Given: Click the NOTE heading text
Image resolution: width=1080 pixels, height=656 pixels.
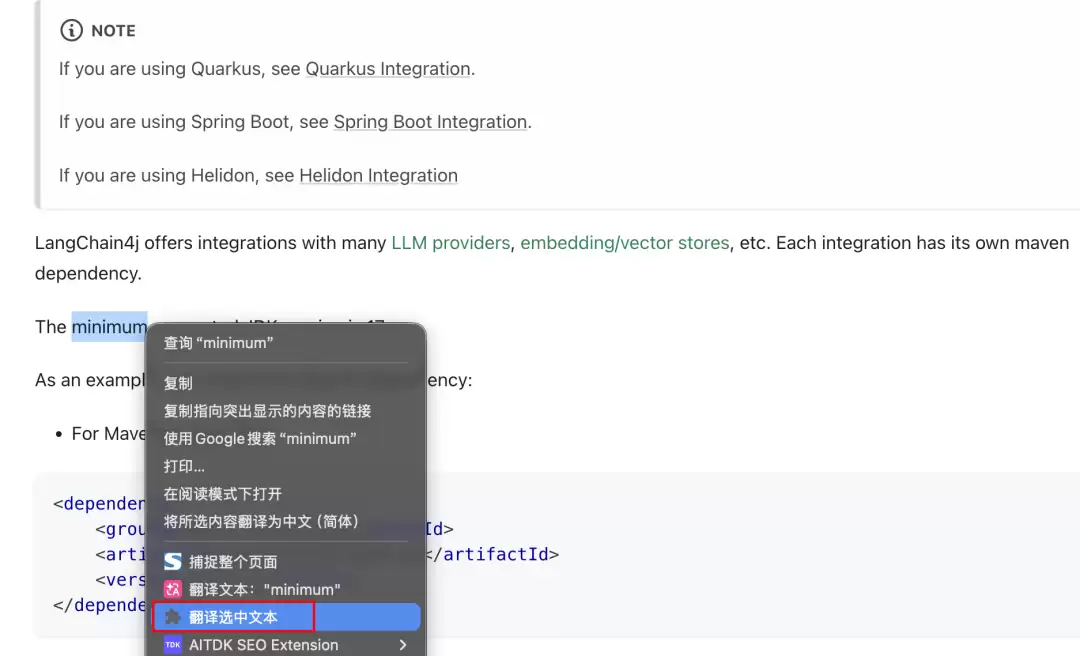Looking at the screenshot, I should pyautogui.click(x=113, y=30).
